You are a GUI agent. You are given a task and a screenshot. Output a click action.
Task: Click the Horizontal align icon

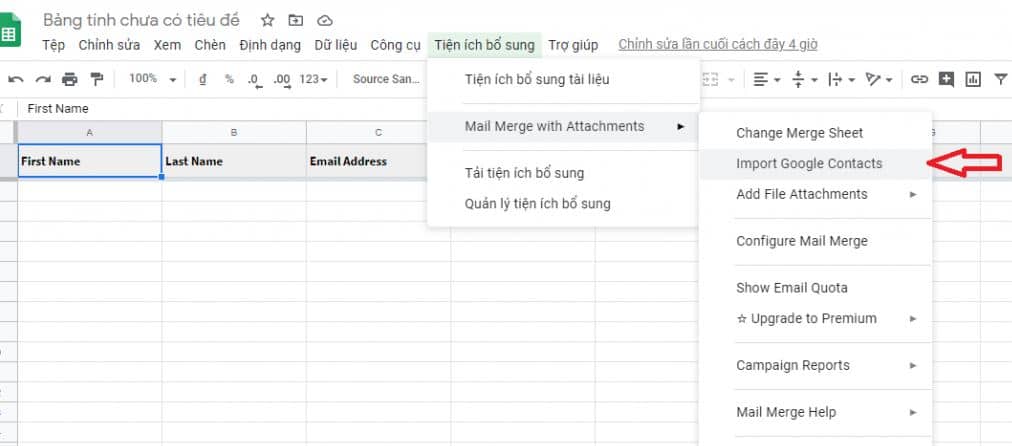pos(760,79)
